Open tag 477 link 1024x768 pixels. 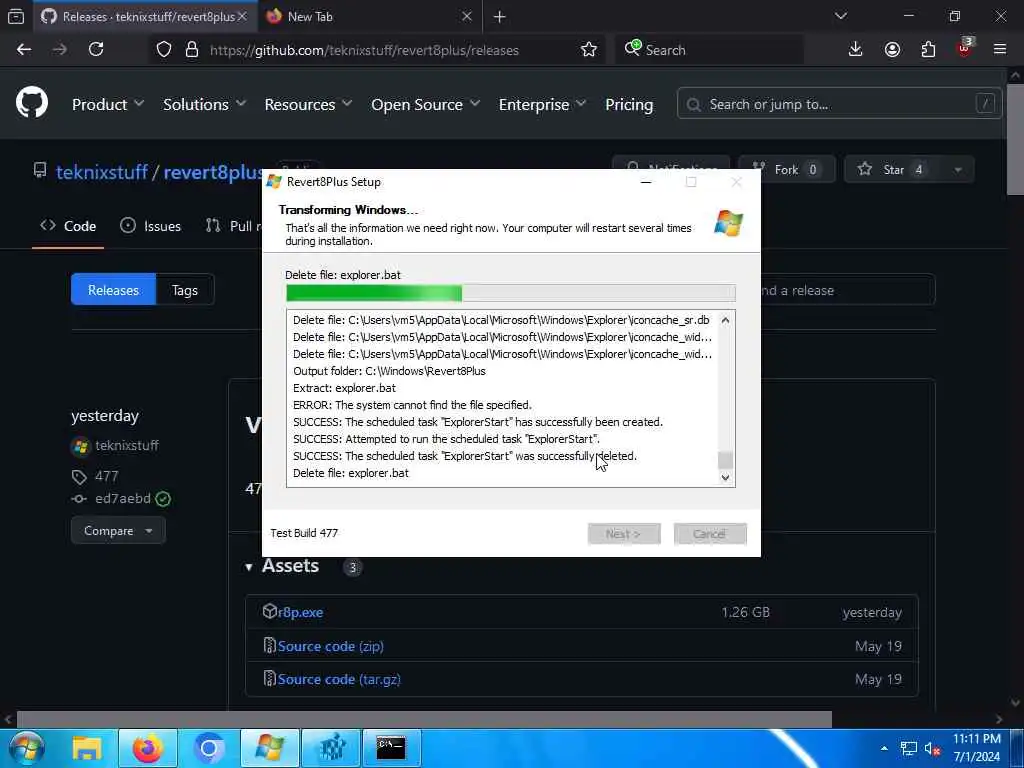[x=106, y=476]
